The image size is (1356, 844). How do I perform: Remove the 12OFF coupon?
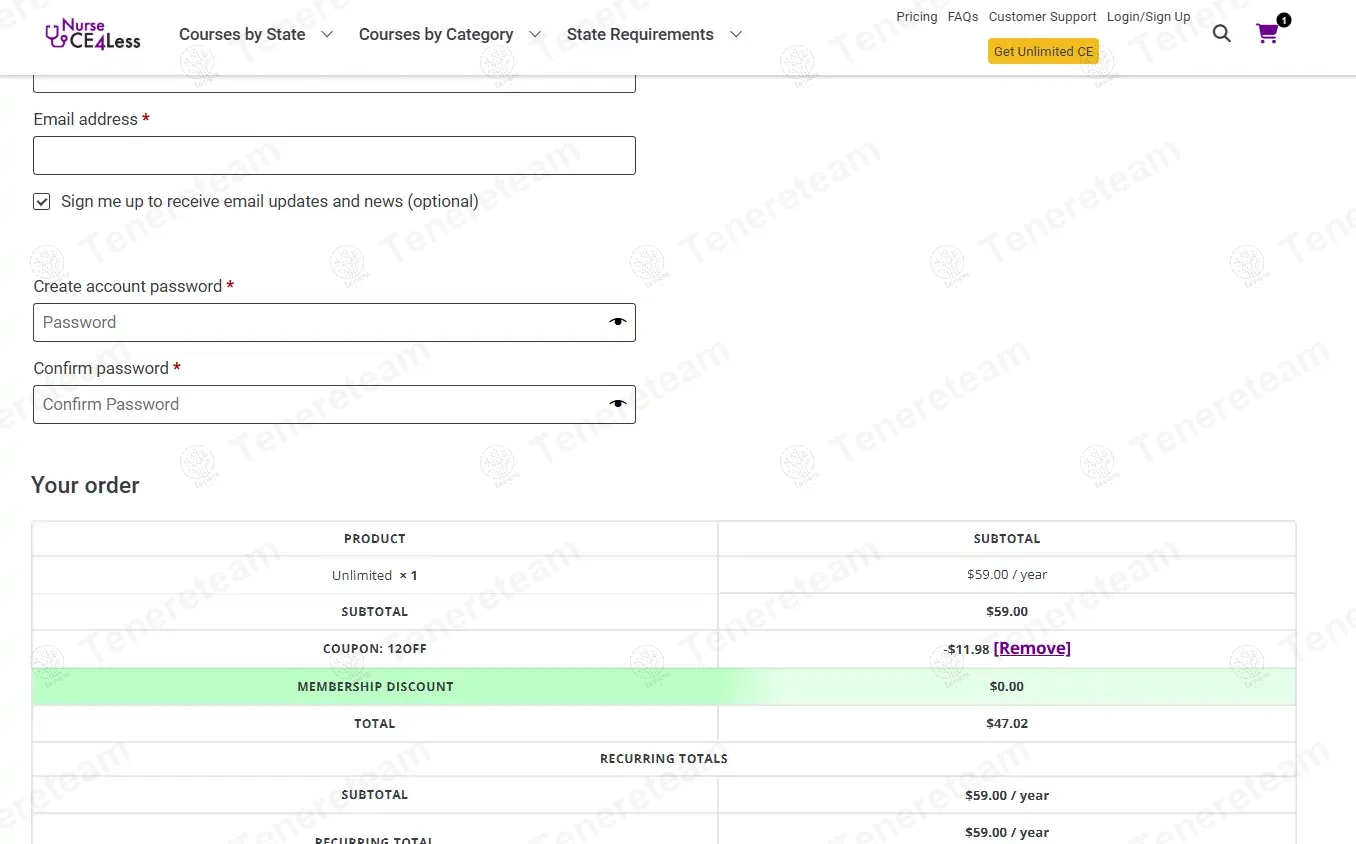1031,648
